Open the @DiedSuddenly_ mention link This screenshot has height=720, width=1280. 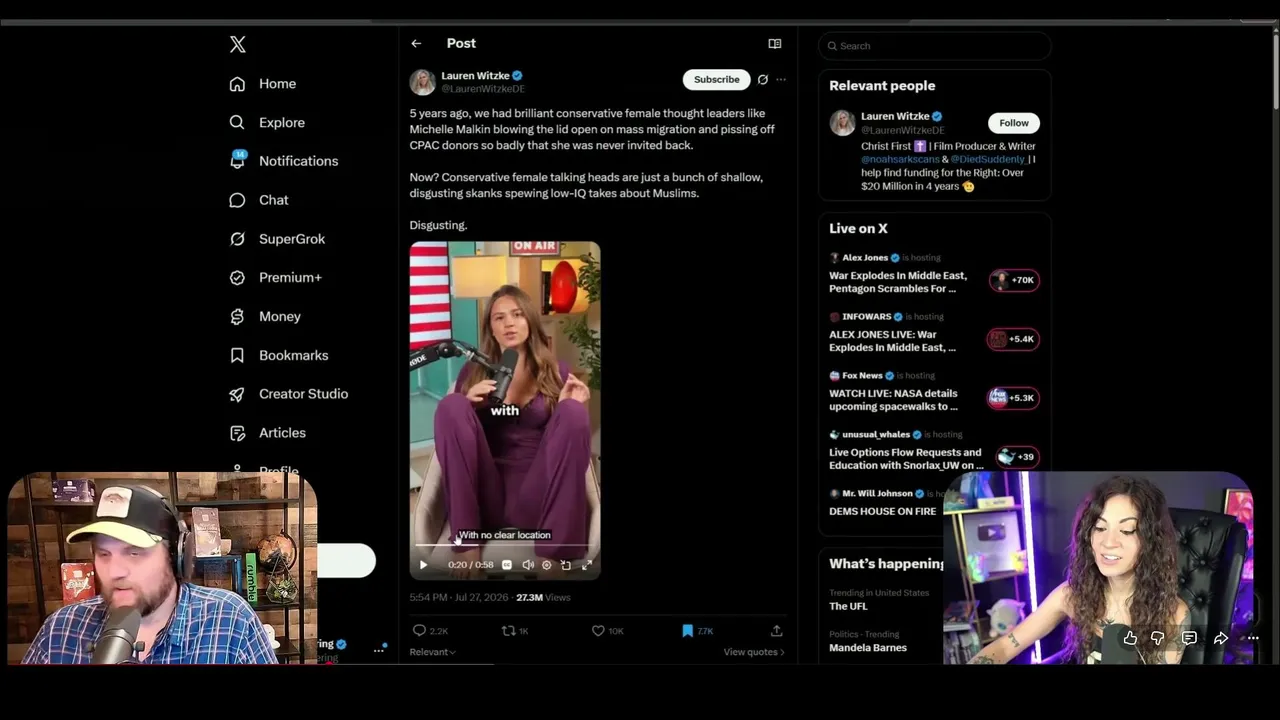[988, 159]
